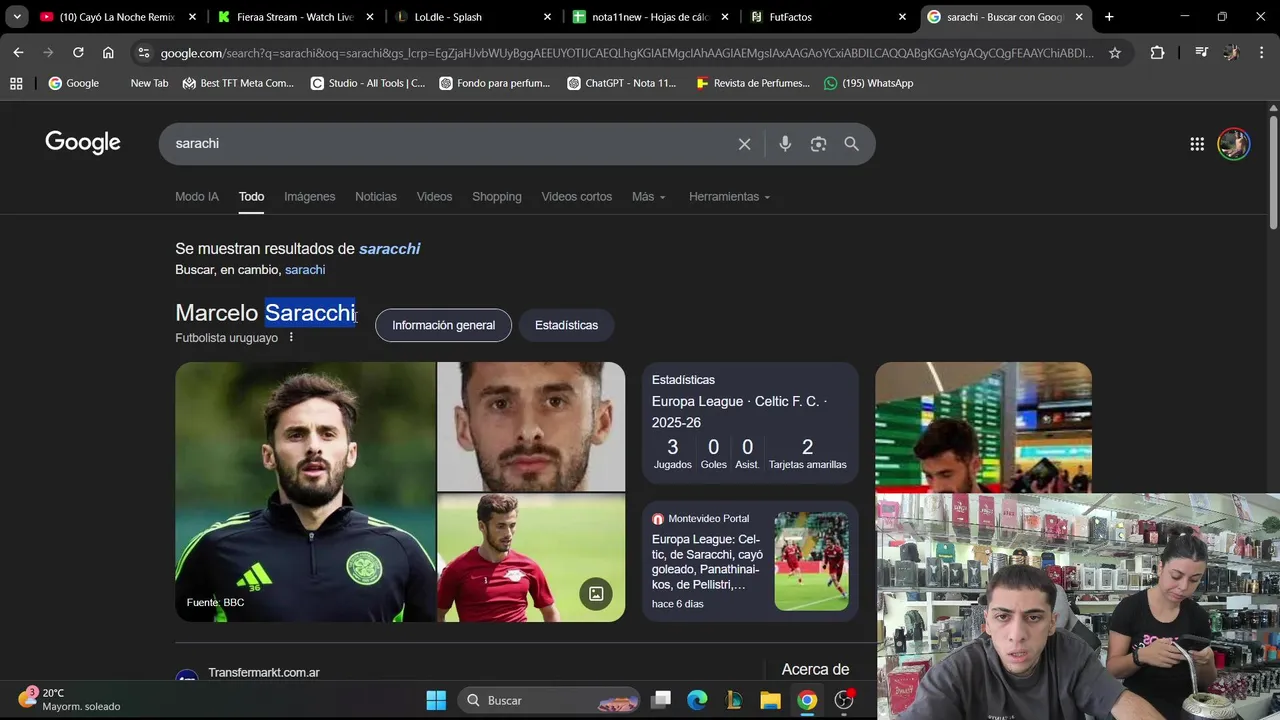1280x720 pixels.
Task: Open the OBS icon in taskbar
Action: (844, 700)
